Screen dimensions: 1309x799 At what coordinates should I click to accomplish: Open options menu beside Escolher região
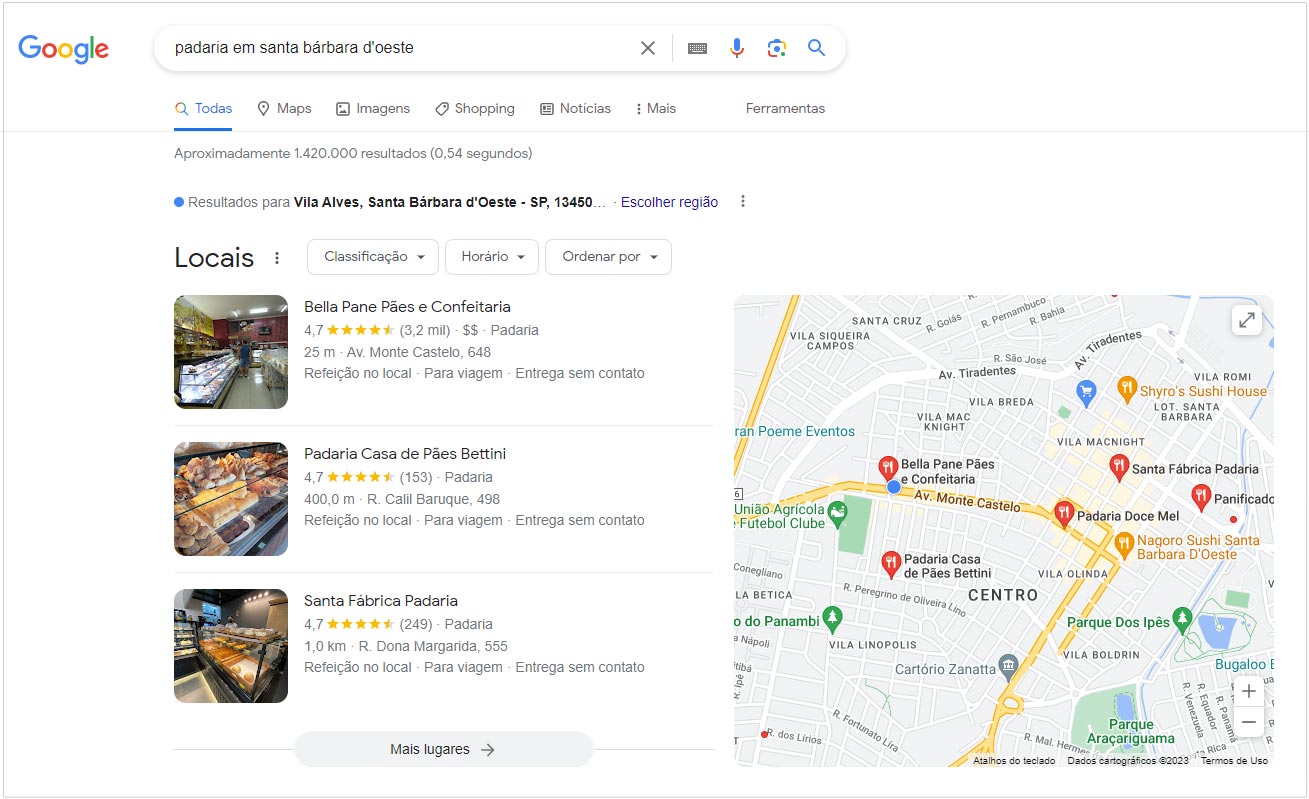(x=743, y=201)
